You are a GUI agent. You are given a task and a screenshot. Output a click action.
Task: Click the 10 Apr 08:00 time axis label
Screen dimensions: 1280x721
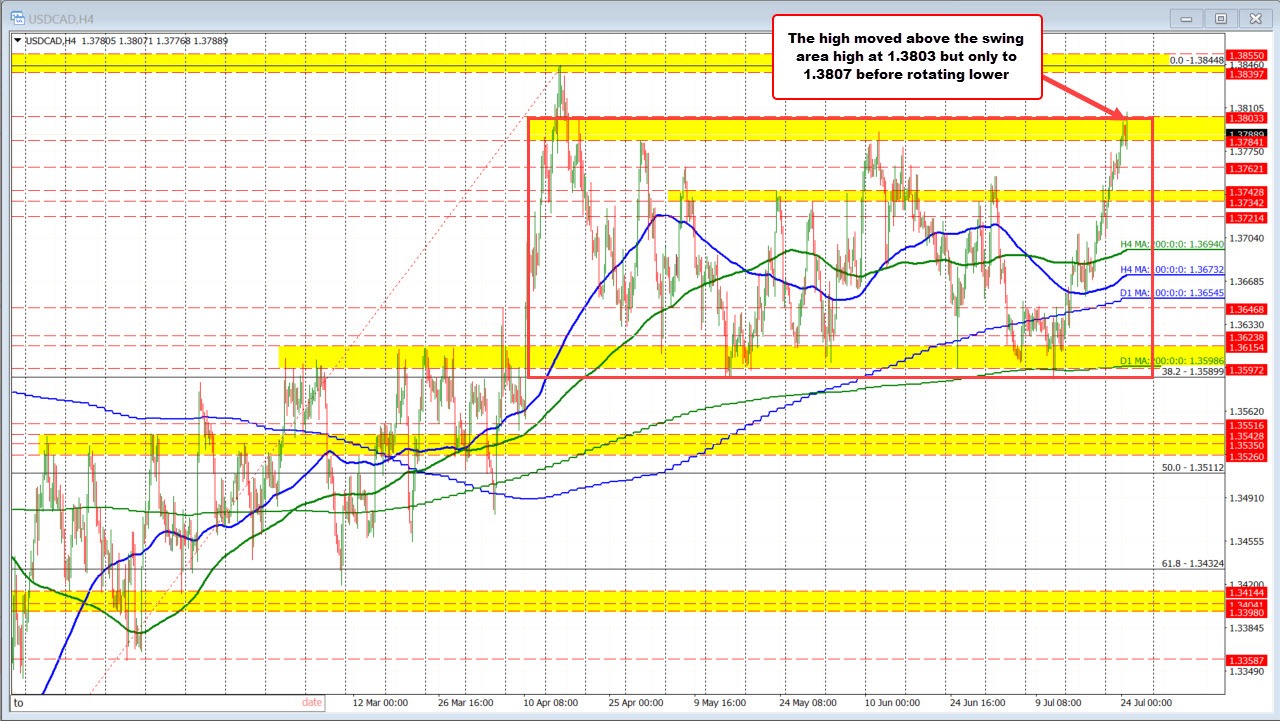point(551,703)
